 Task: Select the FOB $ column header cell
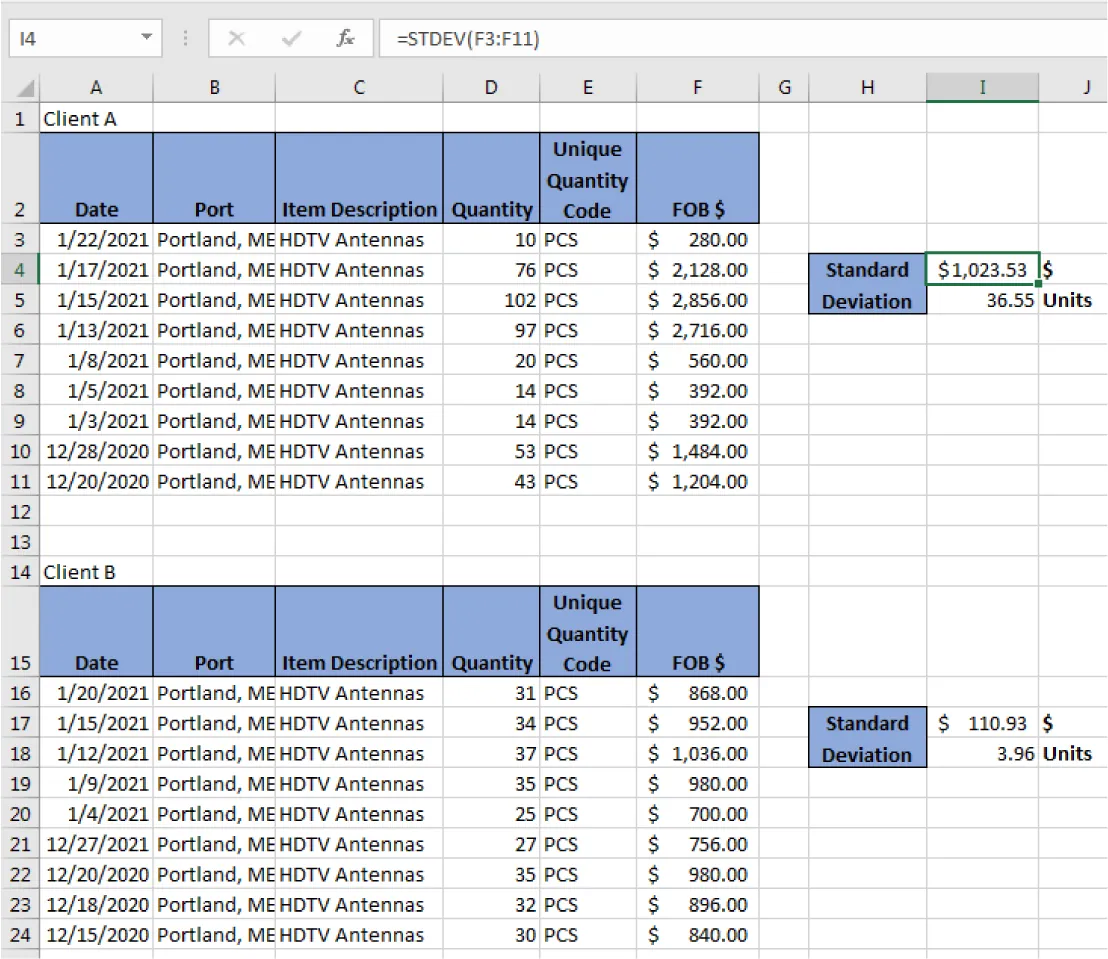pyautogui.click(x=697, y=177)
